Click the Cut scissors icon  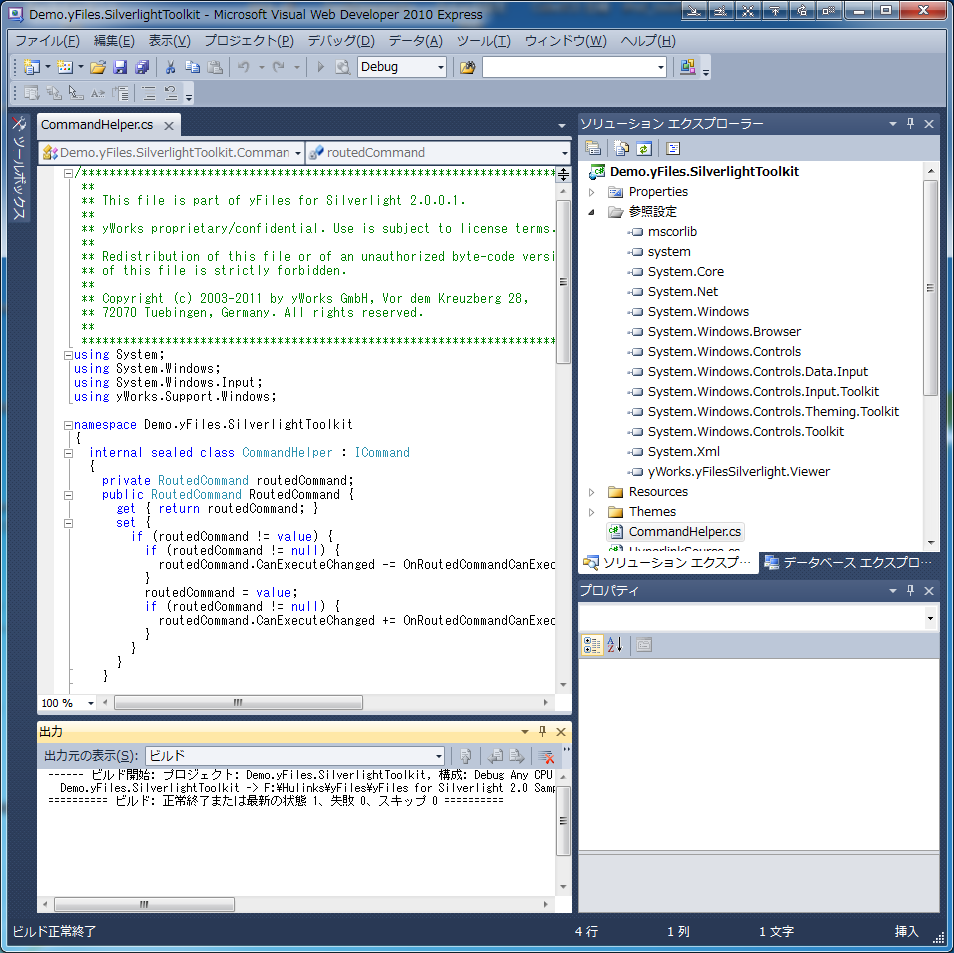pos(170,67)
